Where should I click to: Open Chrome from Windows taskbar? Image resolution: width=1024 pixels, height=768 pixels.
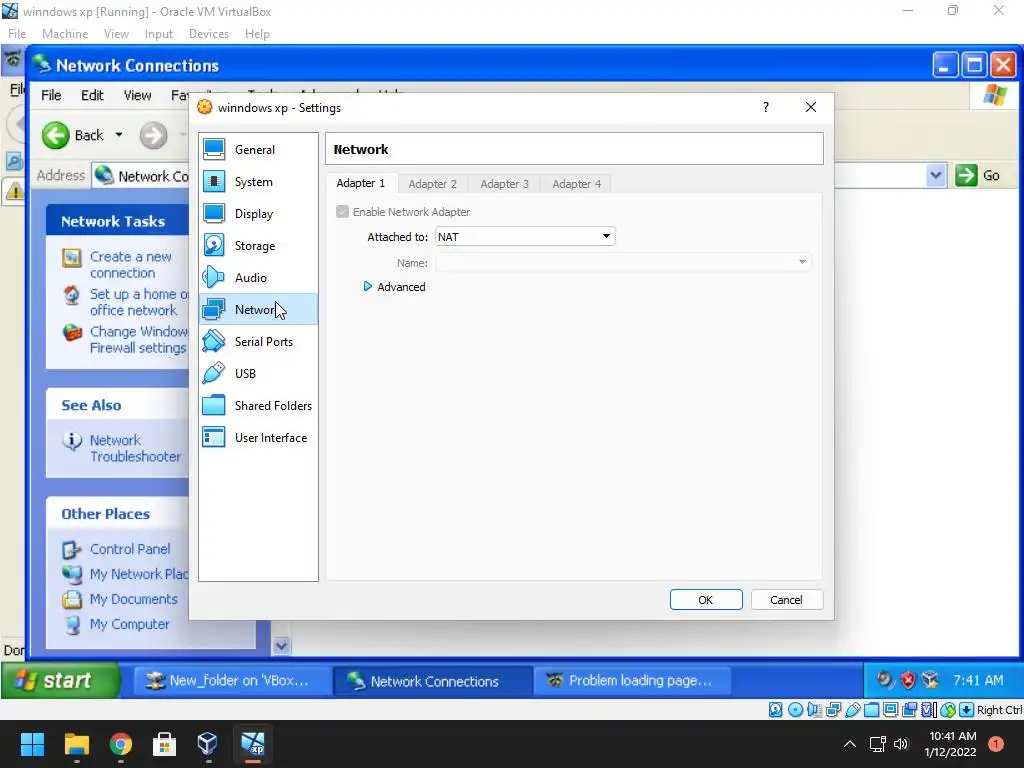121,744
